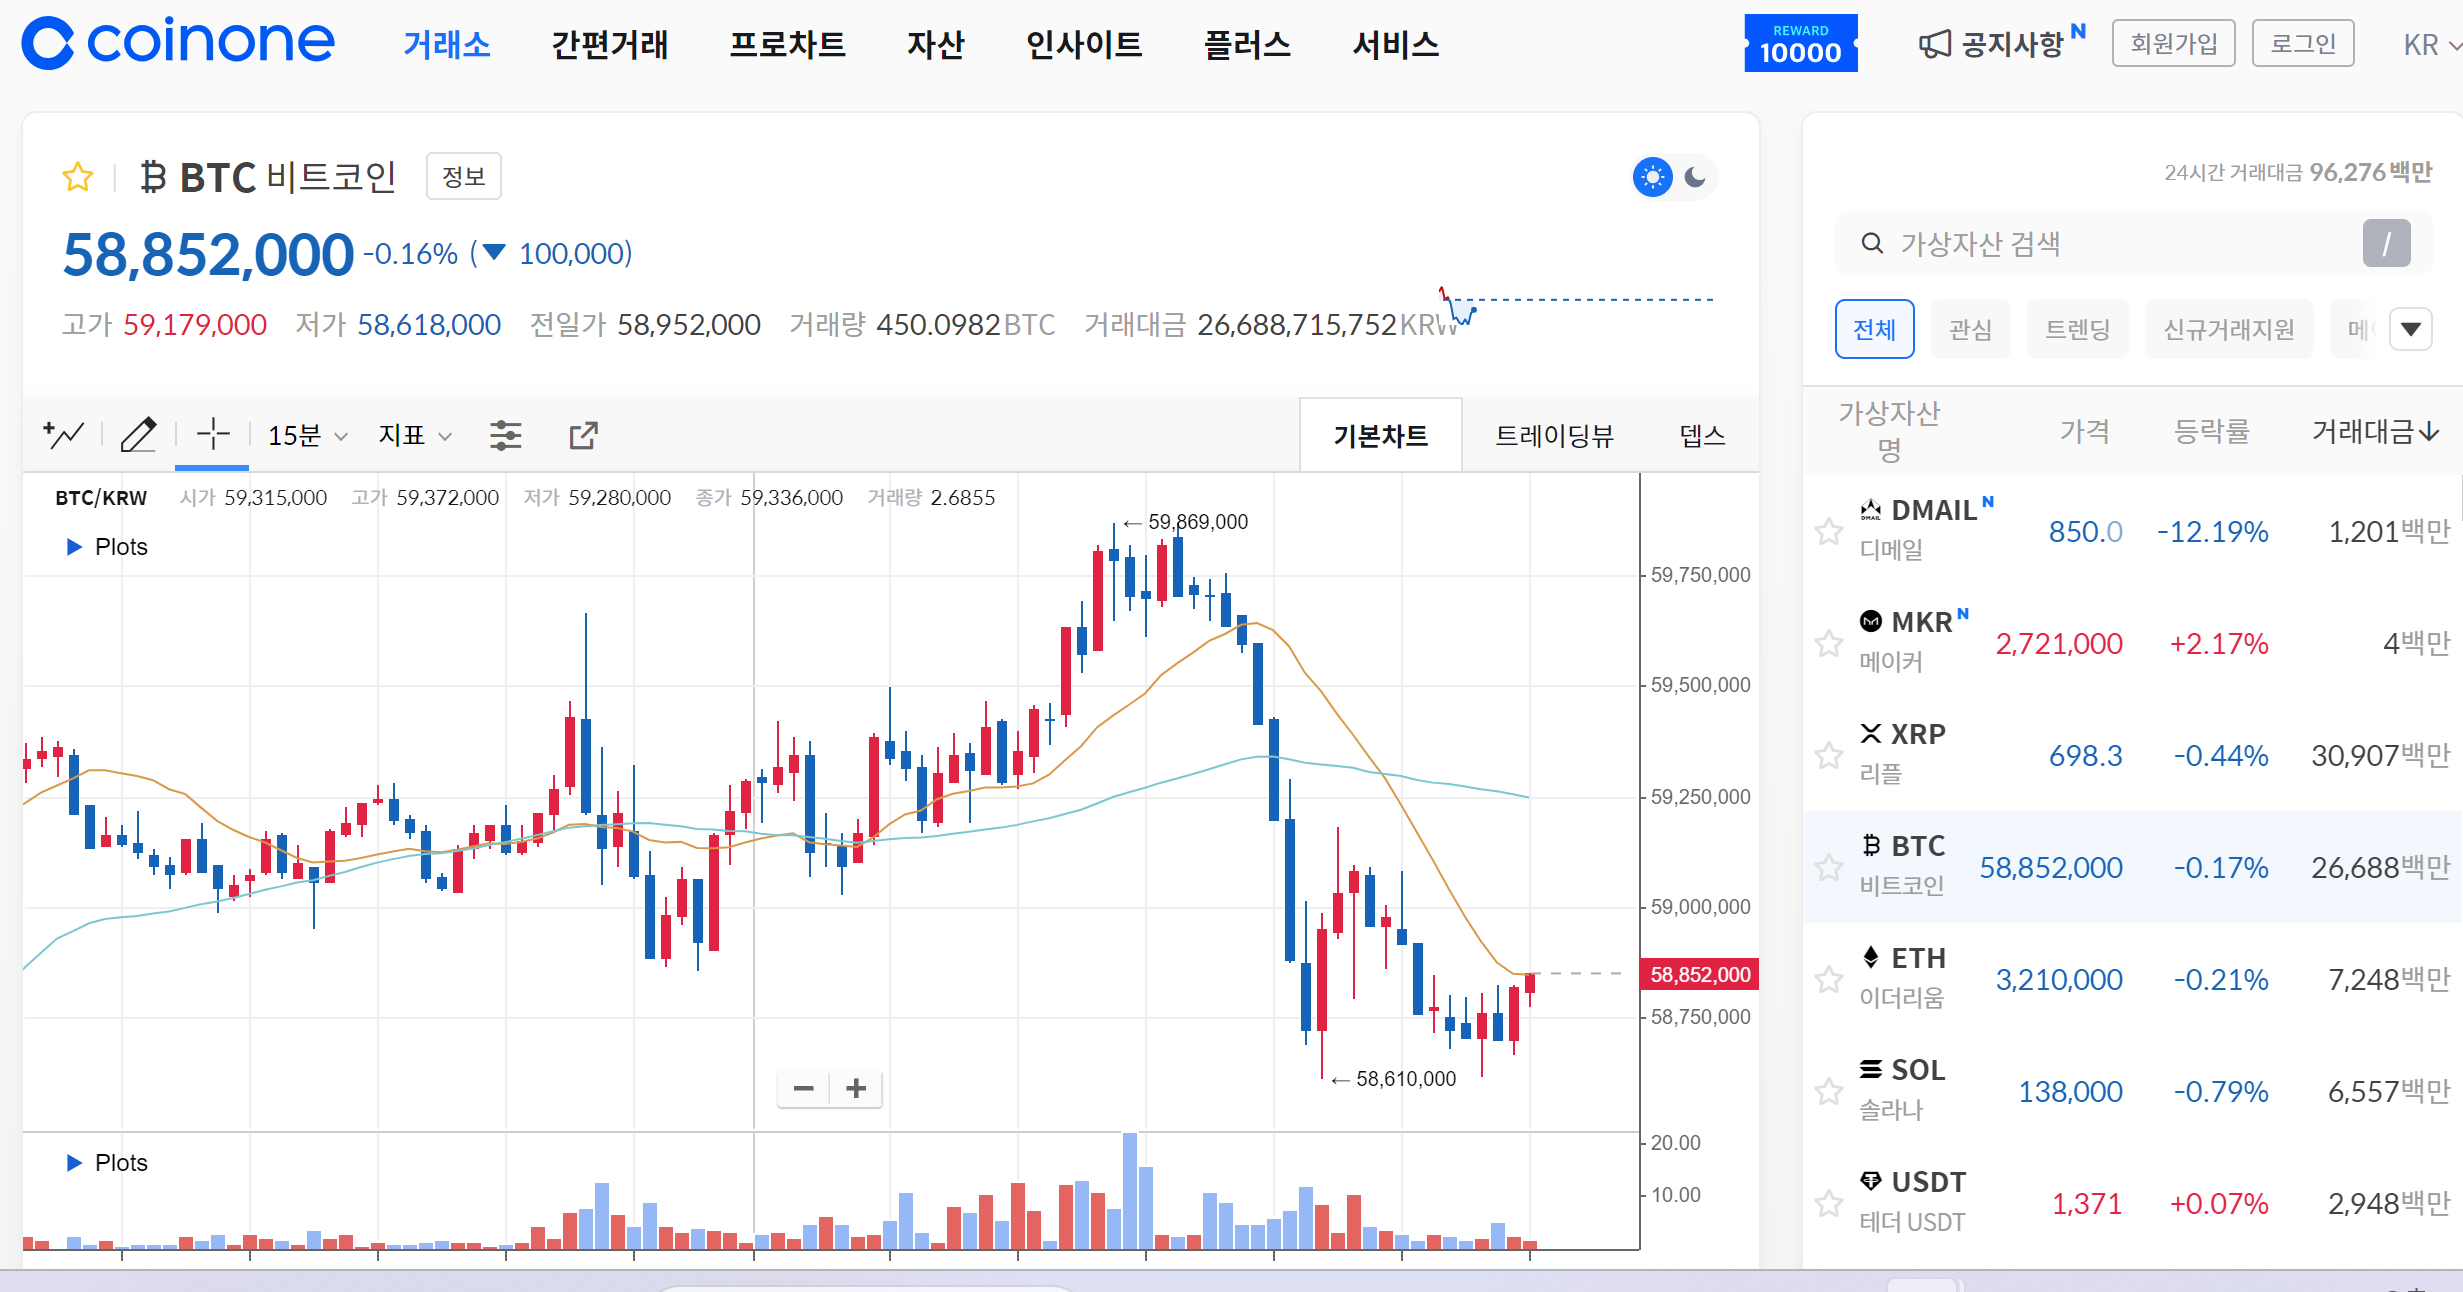2463x1292 pixels.
Task: Add an indicator with the plus-line icon
Action: pos(62,435)
